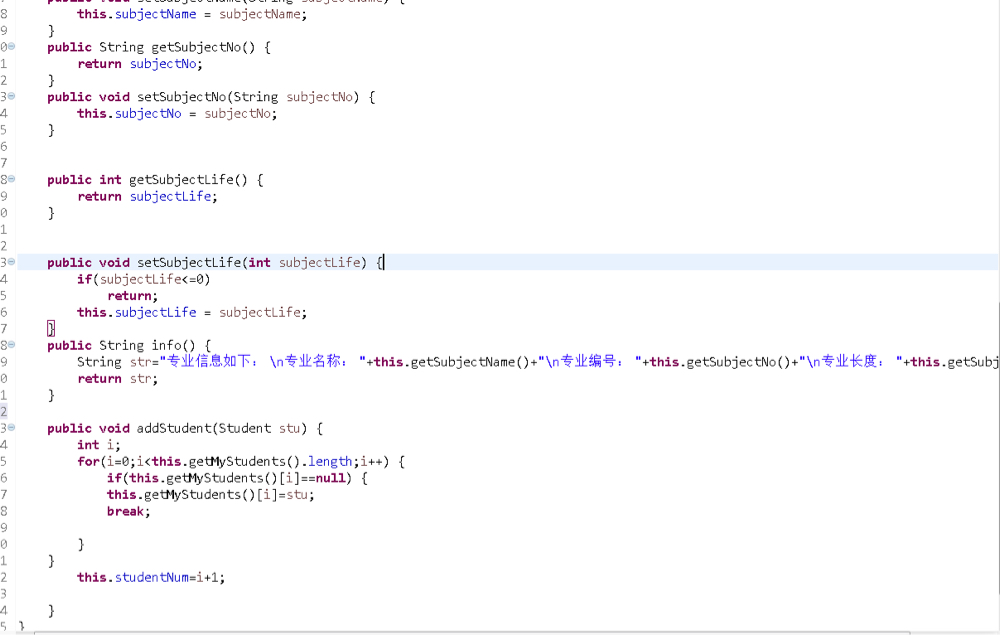Image resolution: width=1000 pixels, height=635 pixels.
Task: Click the '专业信息如下：' string literal text
Action: point(212,361)
